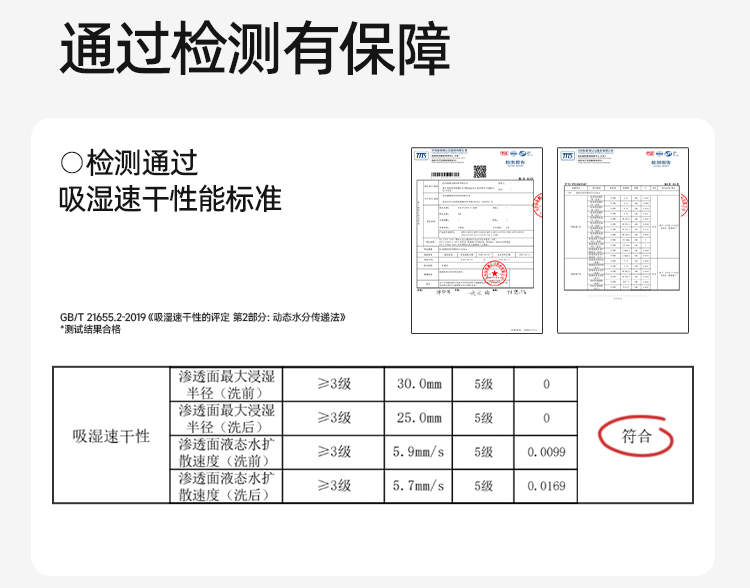Click the TTTS logo on second report
750x588 pixels.
[x=568, y=156]
